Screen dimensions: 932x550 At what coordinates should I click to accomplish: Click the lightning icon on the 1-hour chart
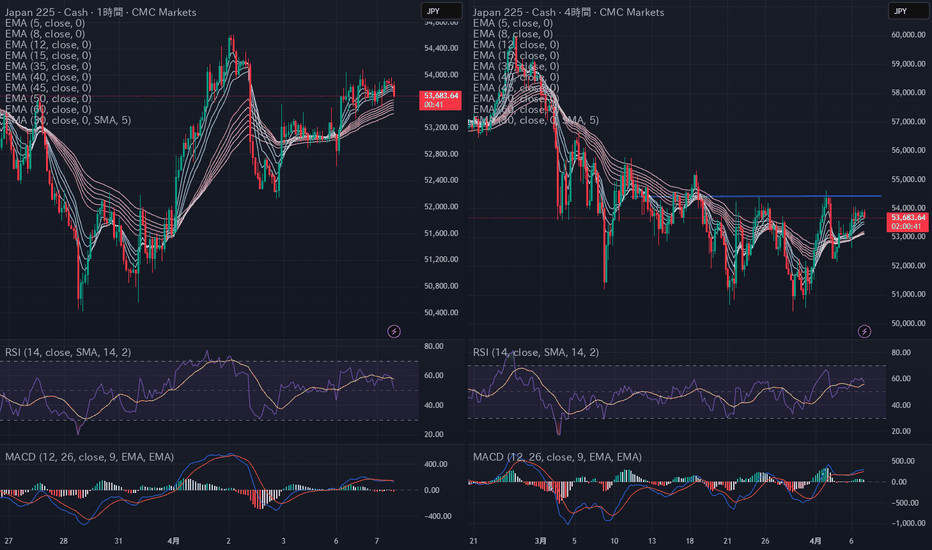(394, 331)
